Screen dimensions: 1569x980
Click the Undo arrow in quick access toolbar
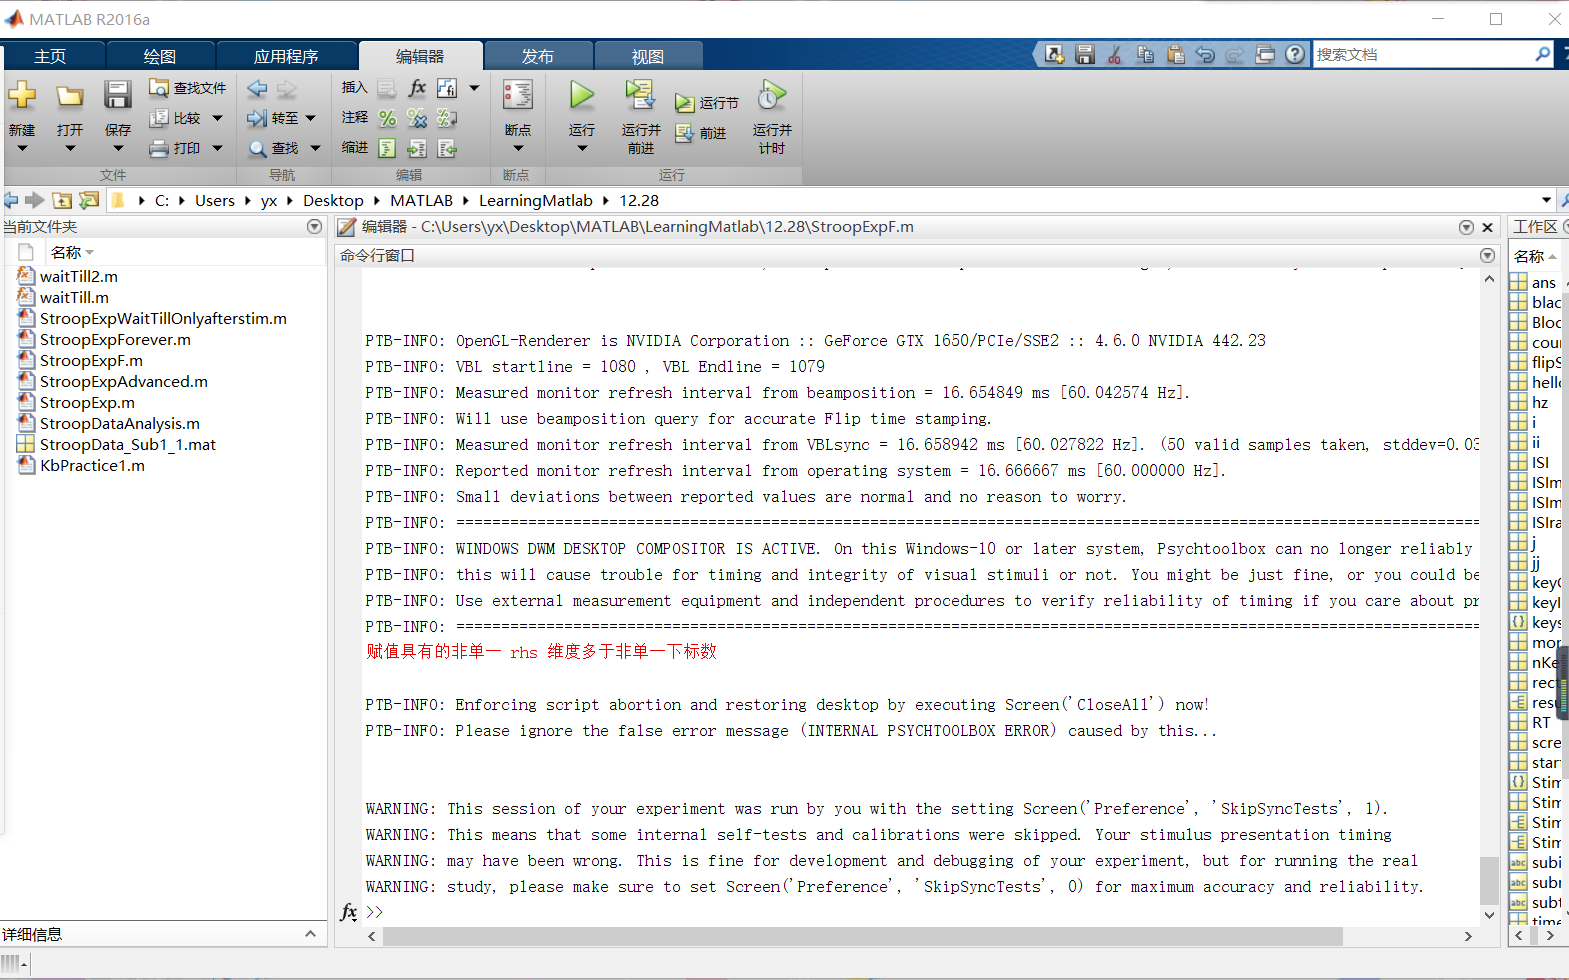click(x=1205, y=55)
